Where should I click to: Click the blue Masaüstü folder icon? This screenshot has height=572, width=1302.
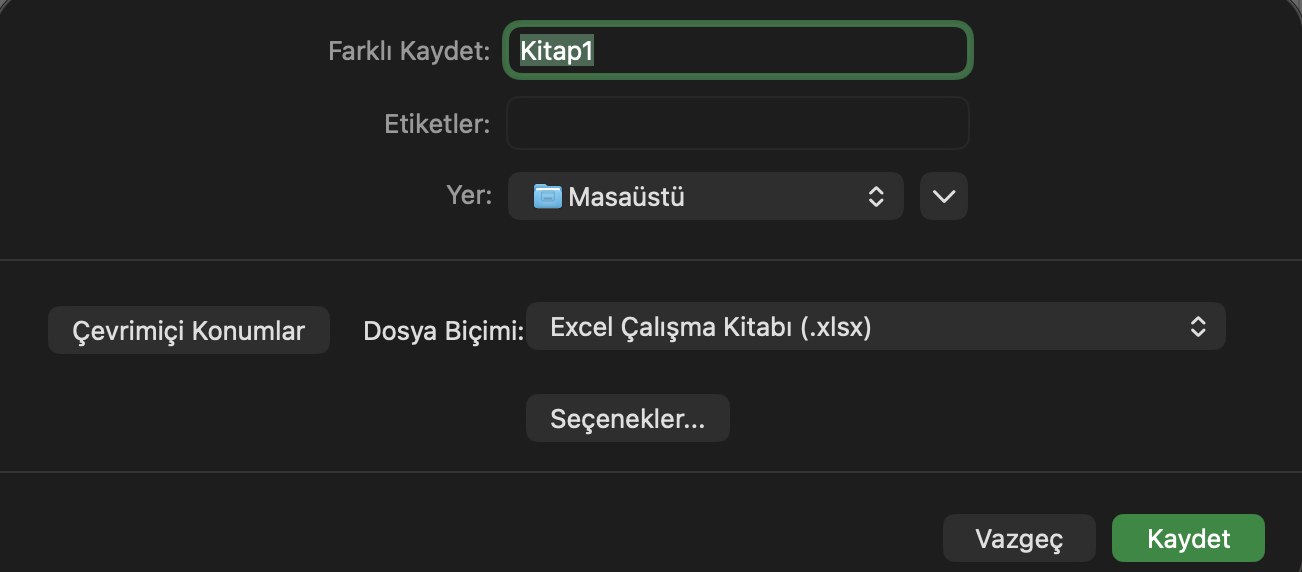pos(548,196)
